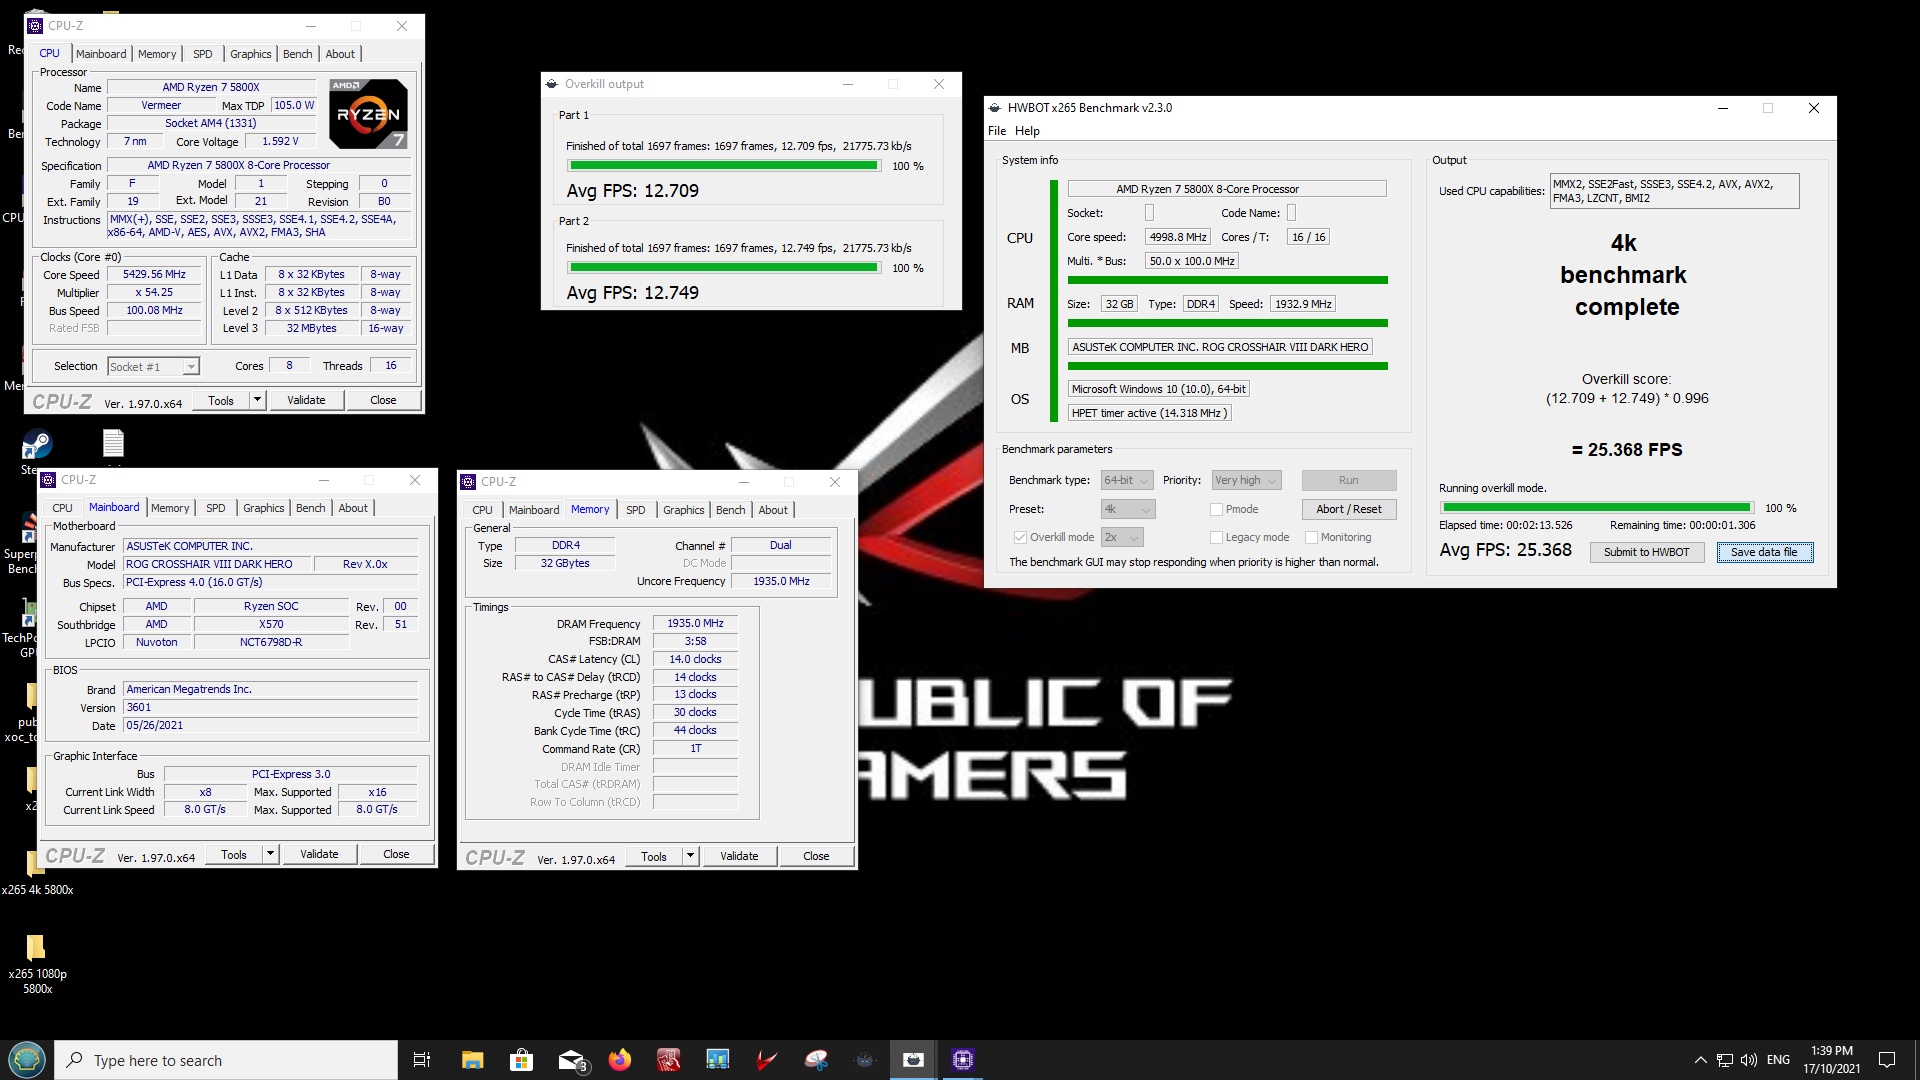Screen dimensions: 1920x1080
Task: Open the text document icon on the desktop
Action: coord(113,443)
